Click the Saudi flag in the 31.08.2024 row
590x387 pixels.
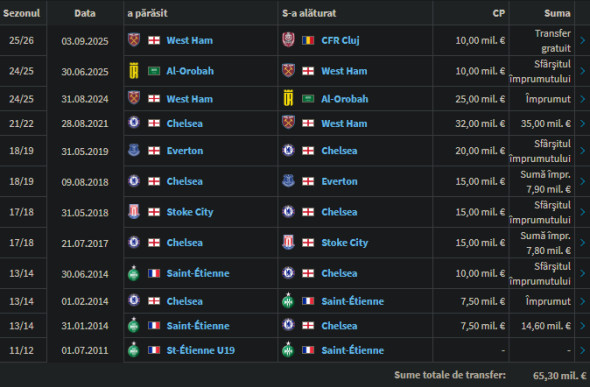coord(308,99)
